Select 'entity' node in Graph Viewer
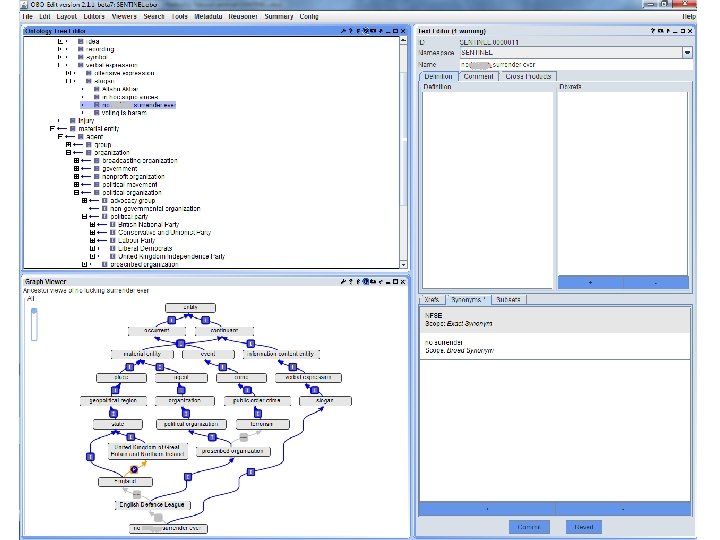The image size is (720, 540). [190, 308]
